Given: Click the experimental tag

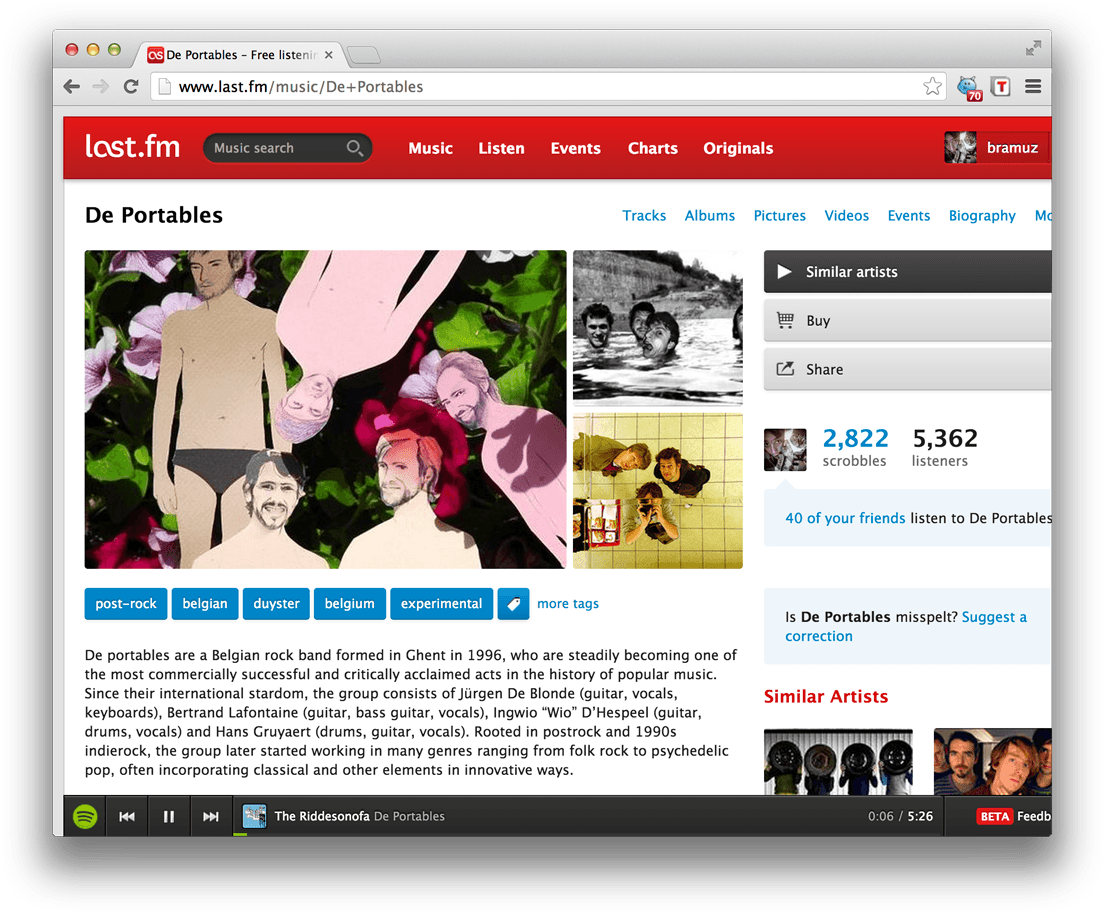Looking at the screenshot, I should click(441, 604).
